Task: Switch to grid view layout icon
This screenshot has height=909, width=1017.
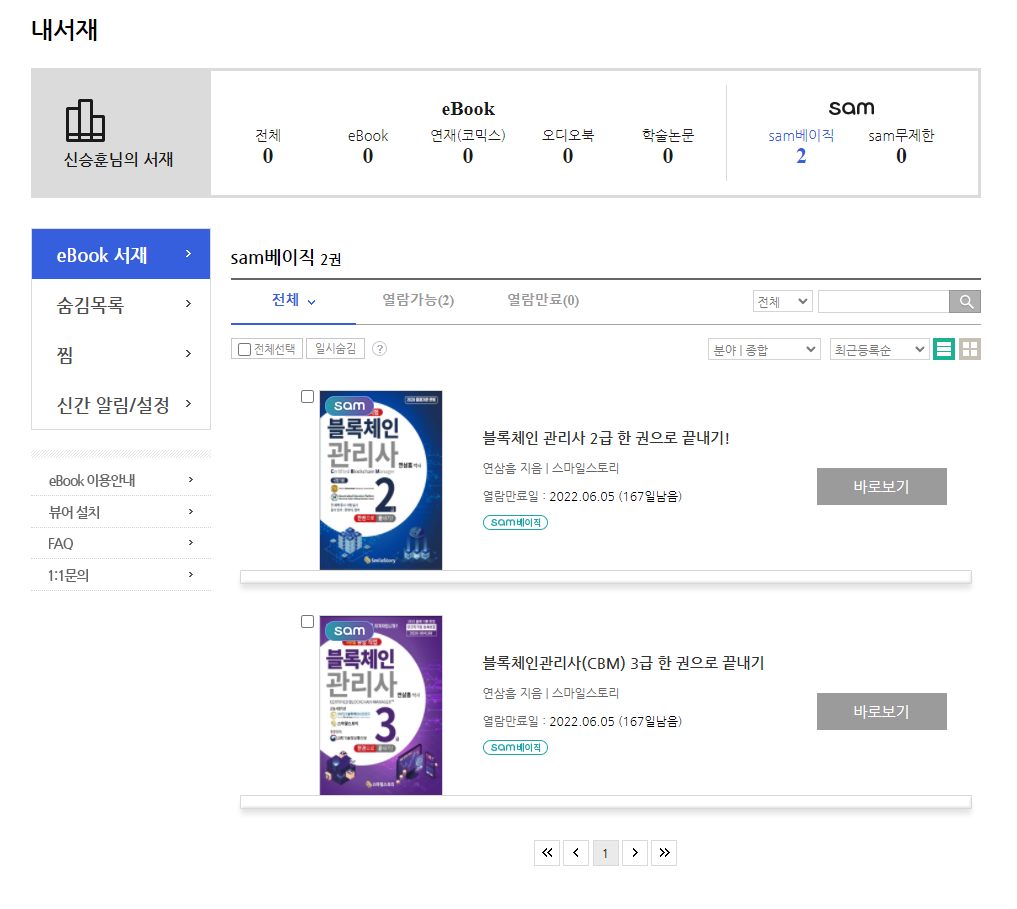Action: 970,349
